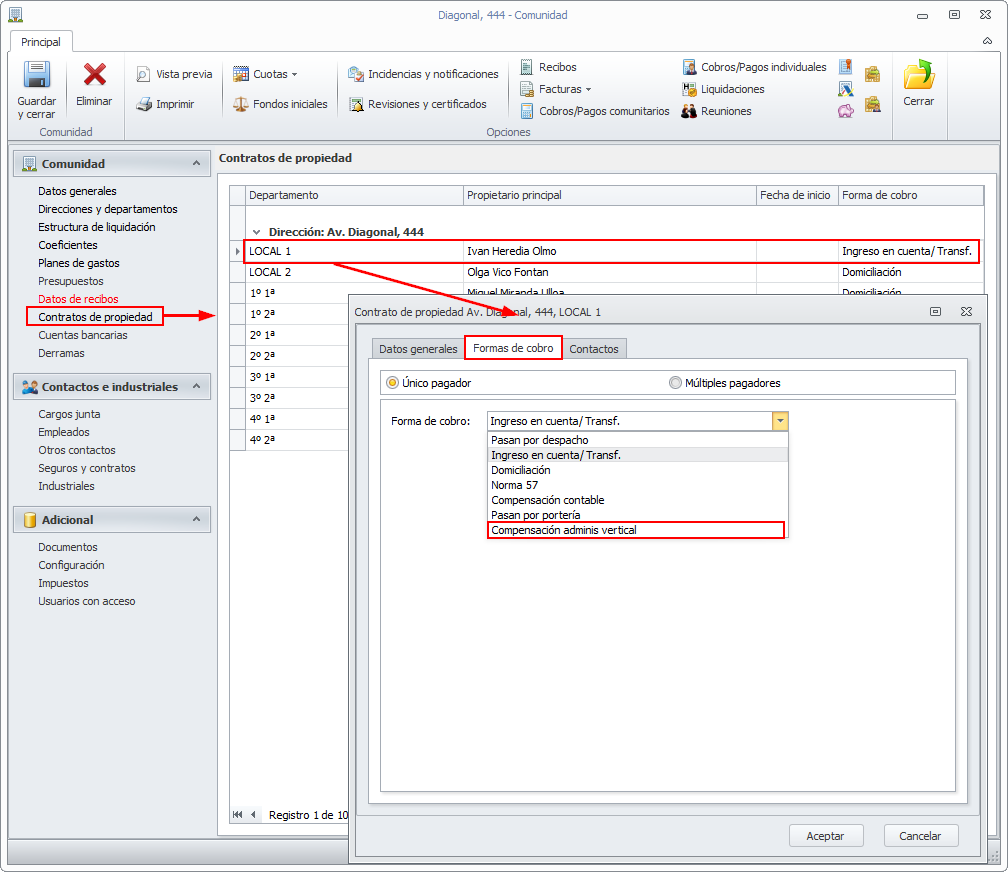The image size is (1008, 872).
Task: Open Contratos de propiedad in sidebar
Action: pyautogui.click(x=95, y=317)
